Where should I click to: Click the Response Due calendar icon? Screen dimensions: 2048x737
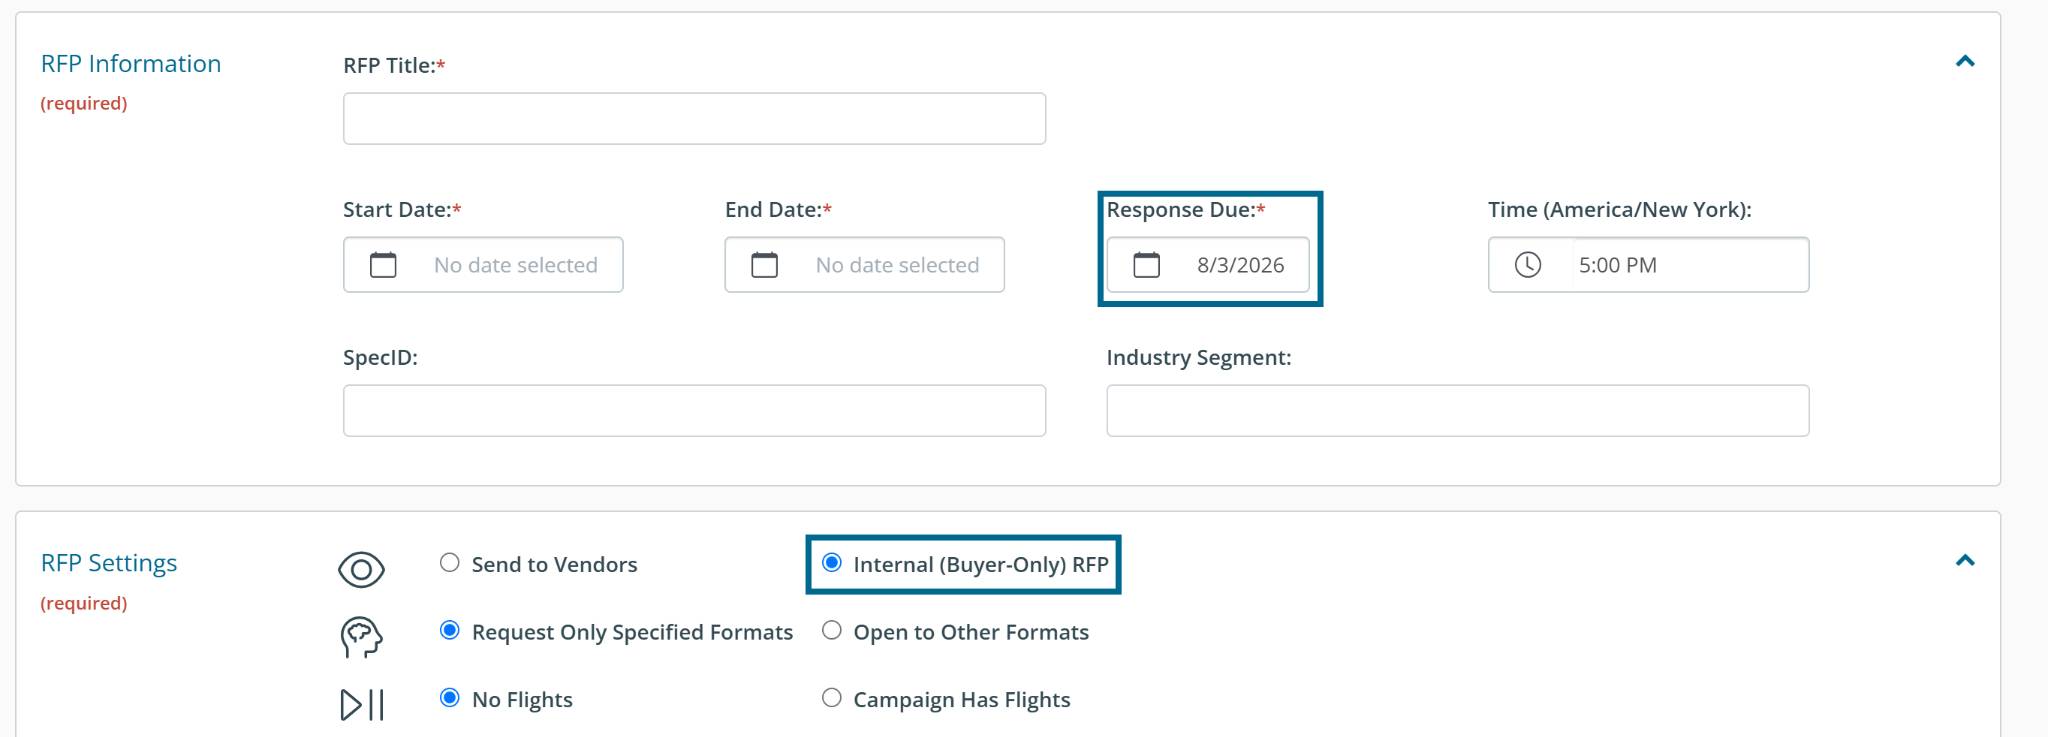[1147, 265]
